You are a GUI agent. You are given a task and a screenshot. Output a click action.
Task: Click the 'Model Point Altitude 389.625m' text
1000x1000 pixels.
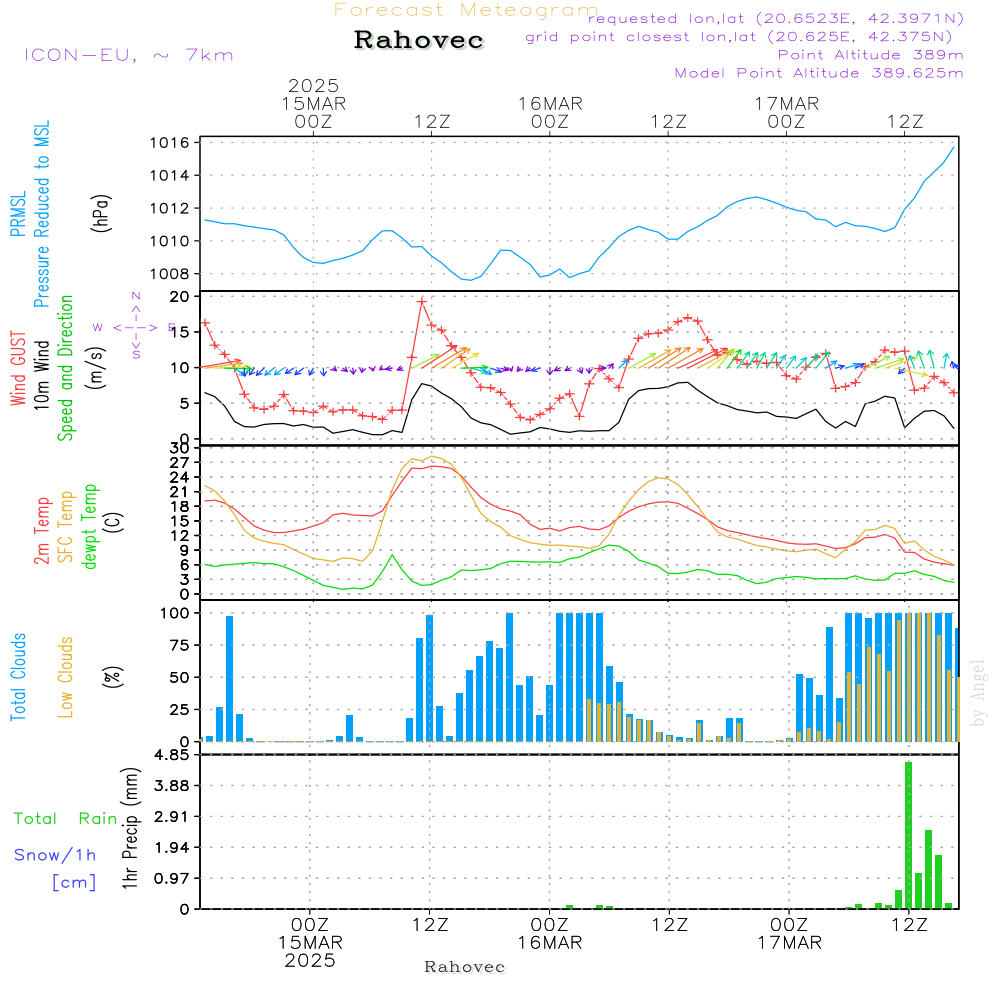819,73
